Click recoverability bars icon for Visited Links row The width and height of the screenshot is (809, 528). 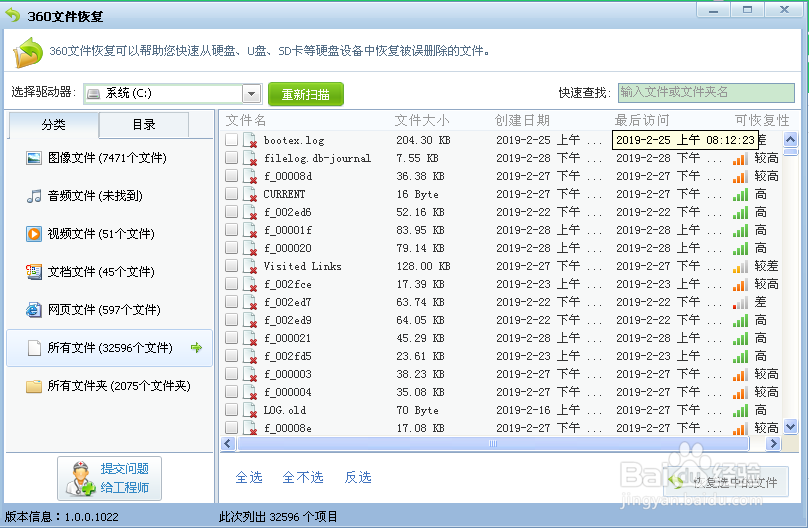(740, 266)
